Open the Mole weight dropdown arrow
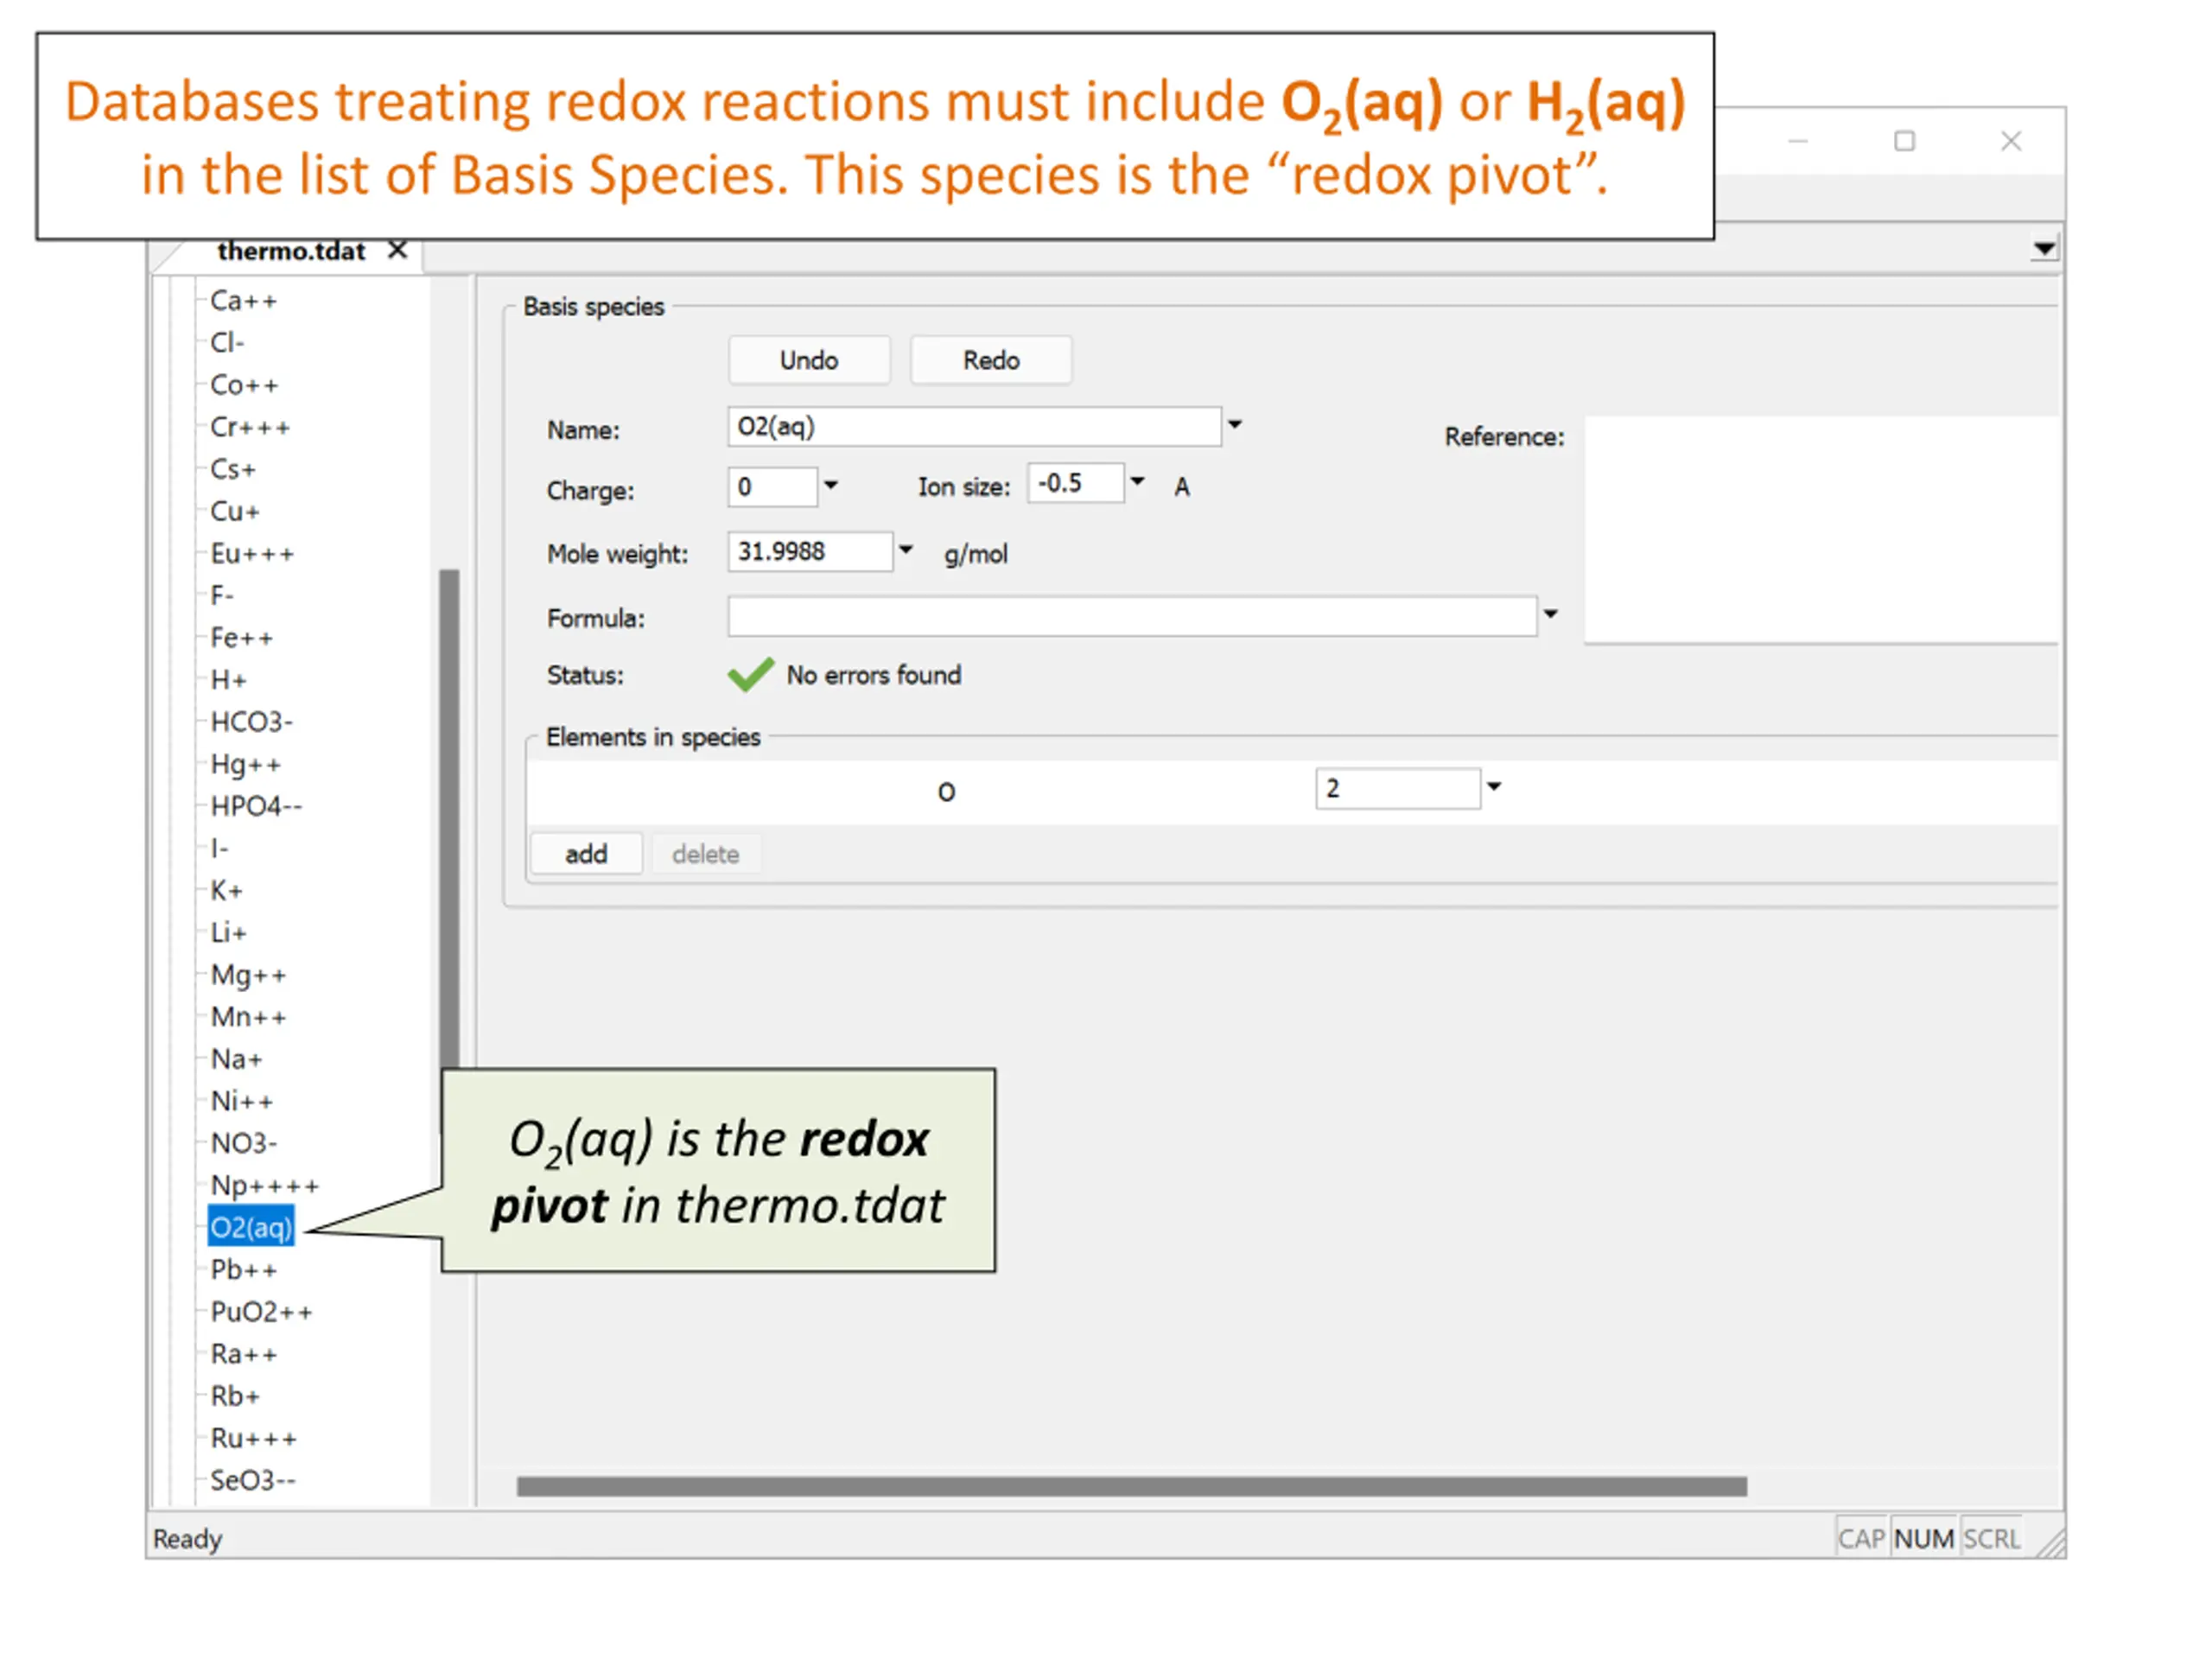The image size is (2212, 1659). (906, 550)
